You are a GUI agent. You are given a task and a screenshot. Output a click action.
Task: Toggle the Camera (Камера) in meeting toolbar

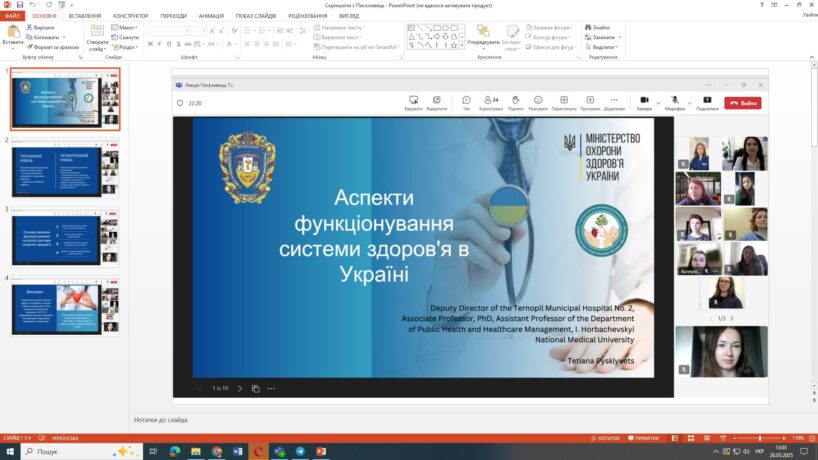pos(644,100)
